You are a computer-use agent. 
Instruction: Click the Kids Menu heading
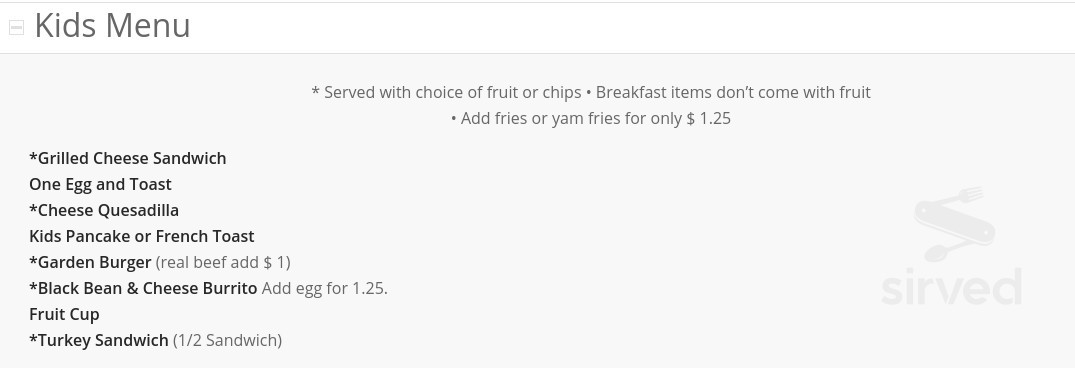pyautogui.click(x=112, y=26)
